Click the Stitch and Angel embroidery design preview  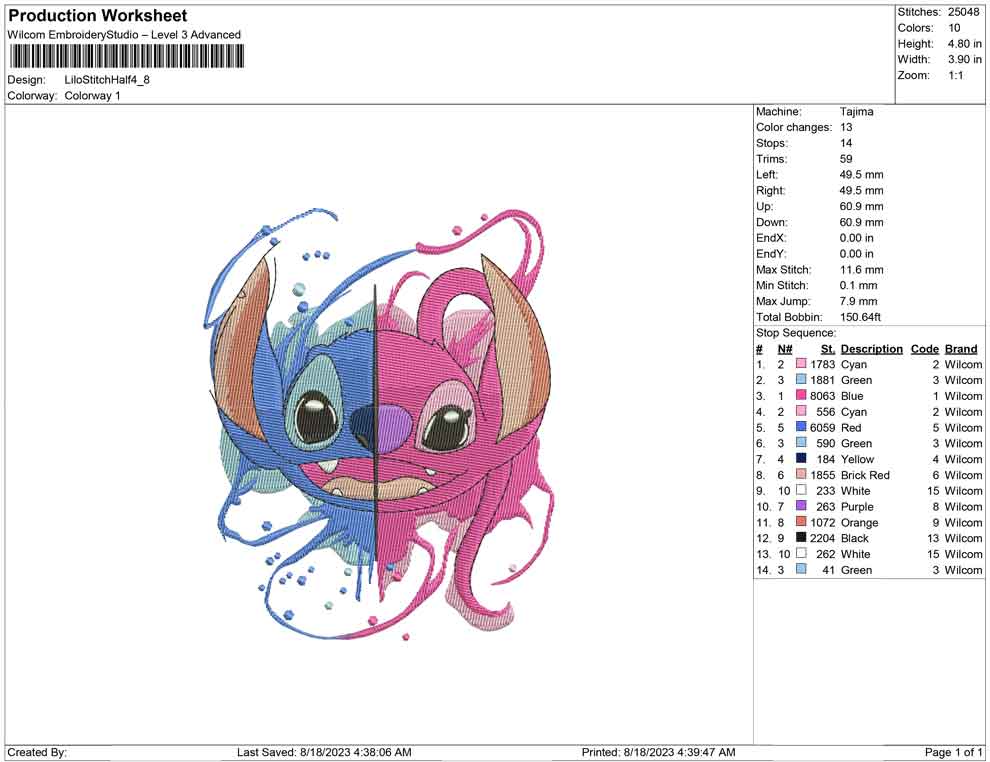(x=379, y=423)
